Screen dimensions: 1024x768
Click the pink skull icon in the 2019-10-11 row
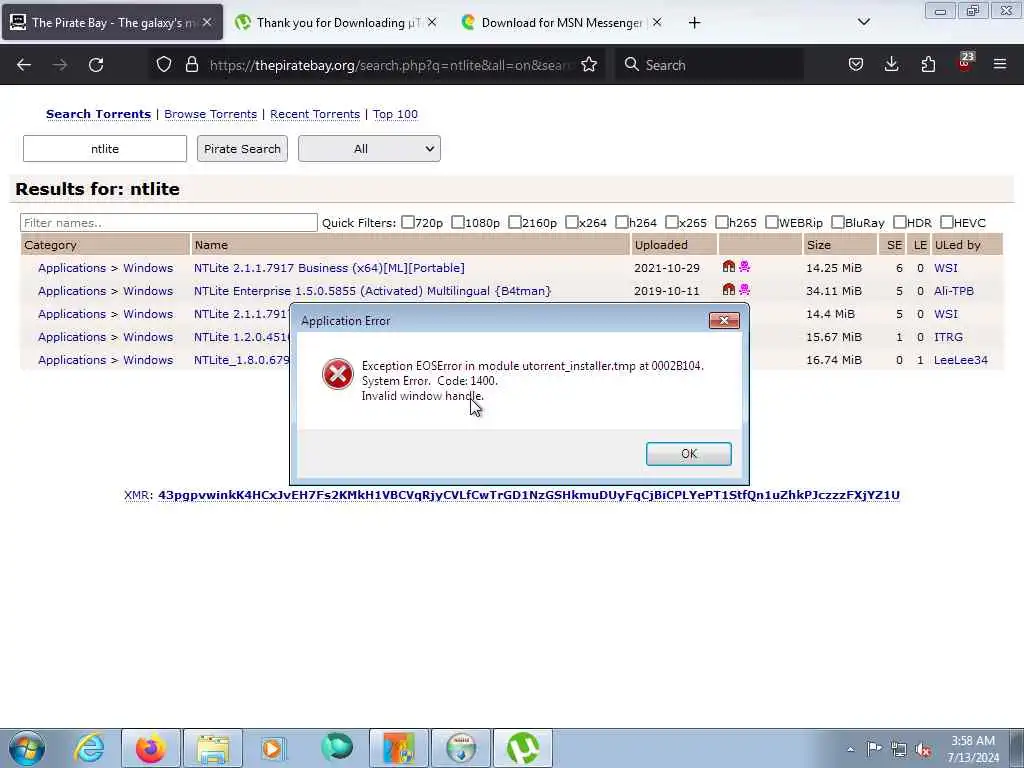point(744,289)
